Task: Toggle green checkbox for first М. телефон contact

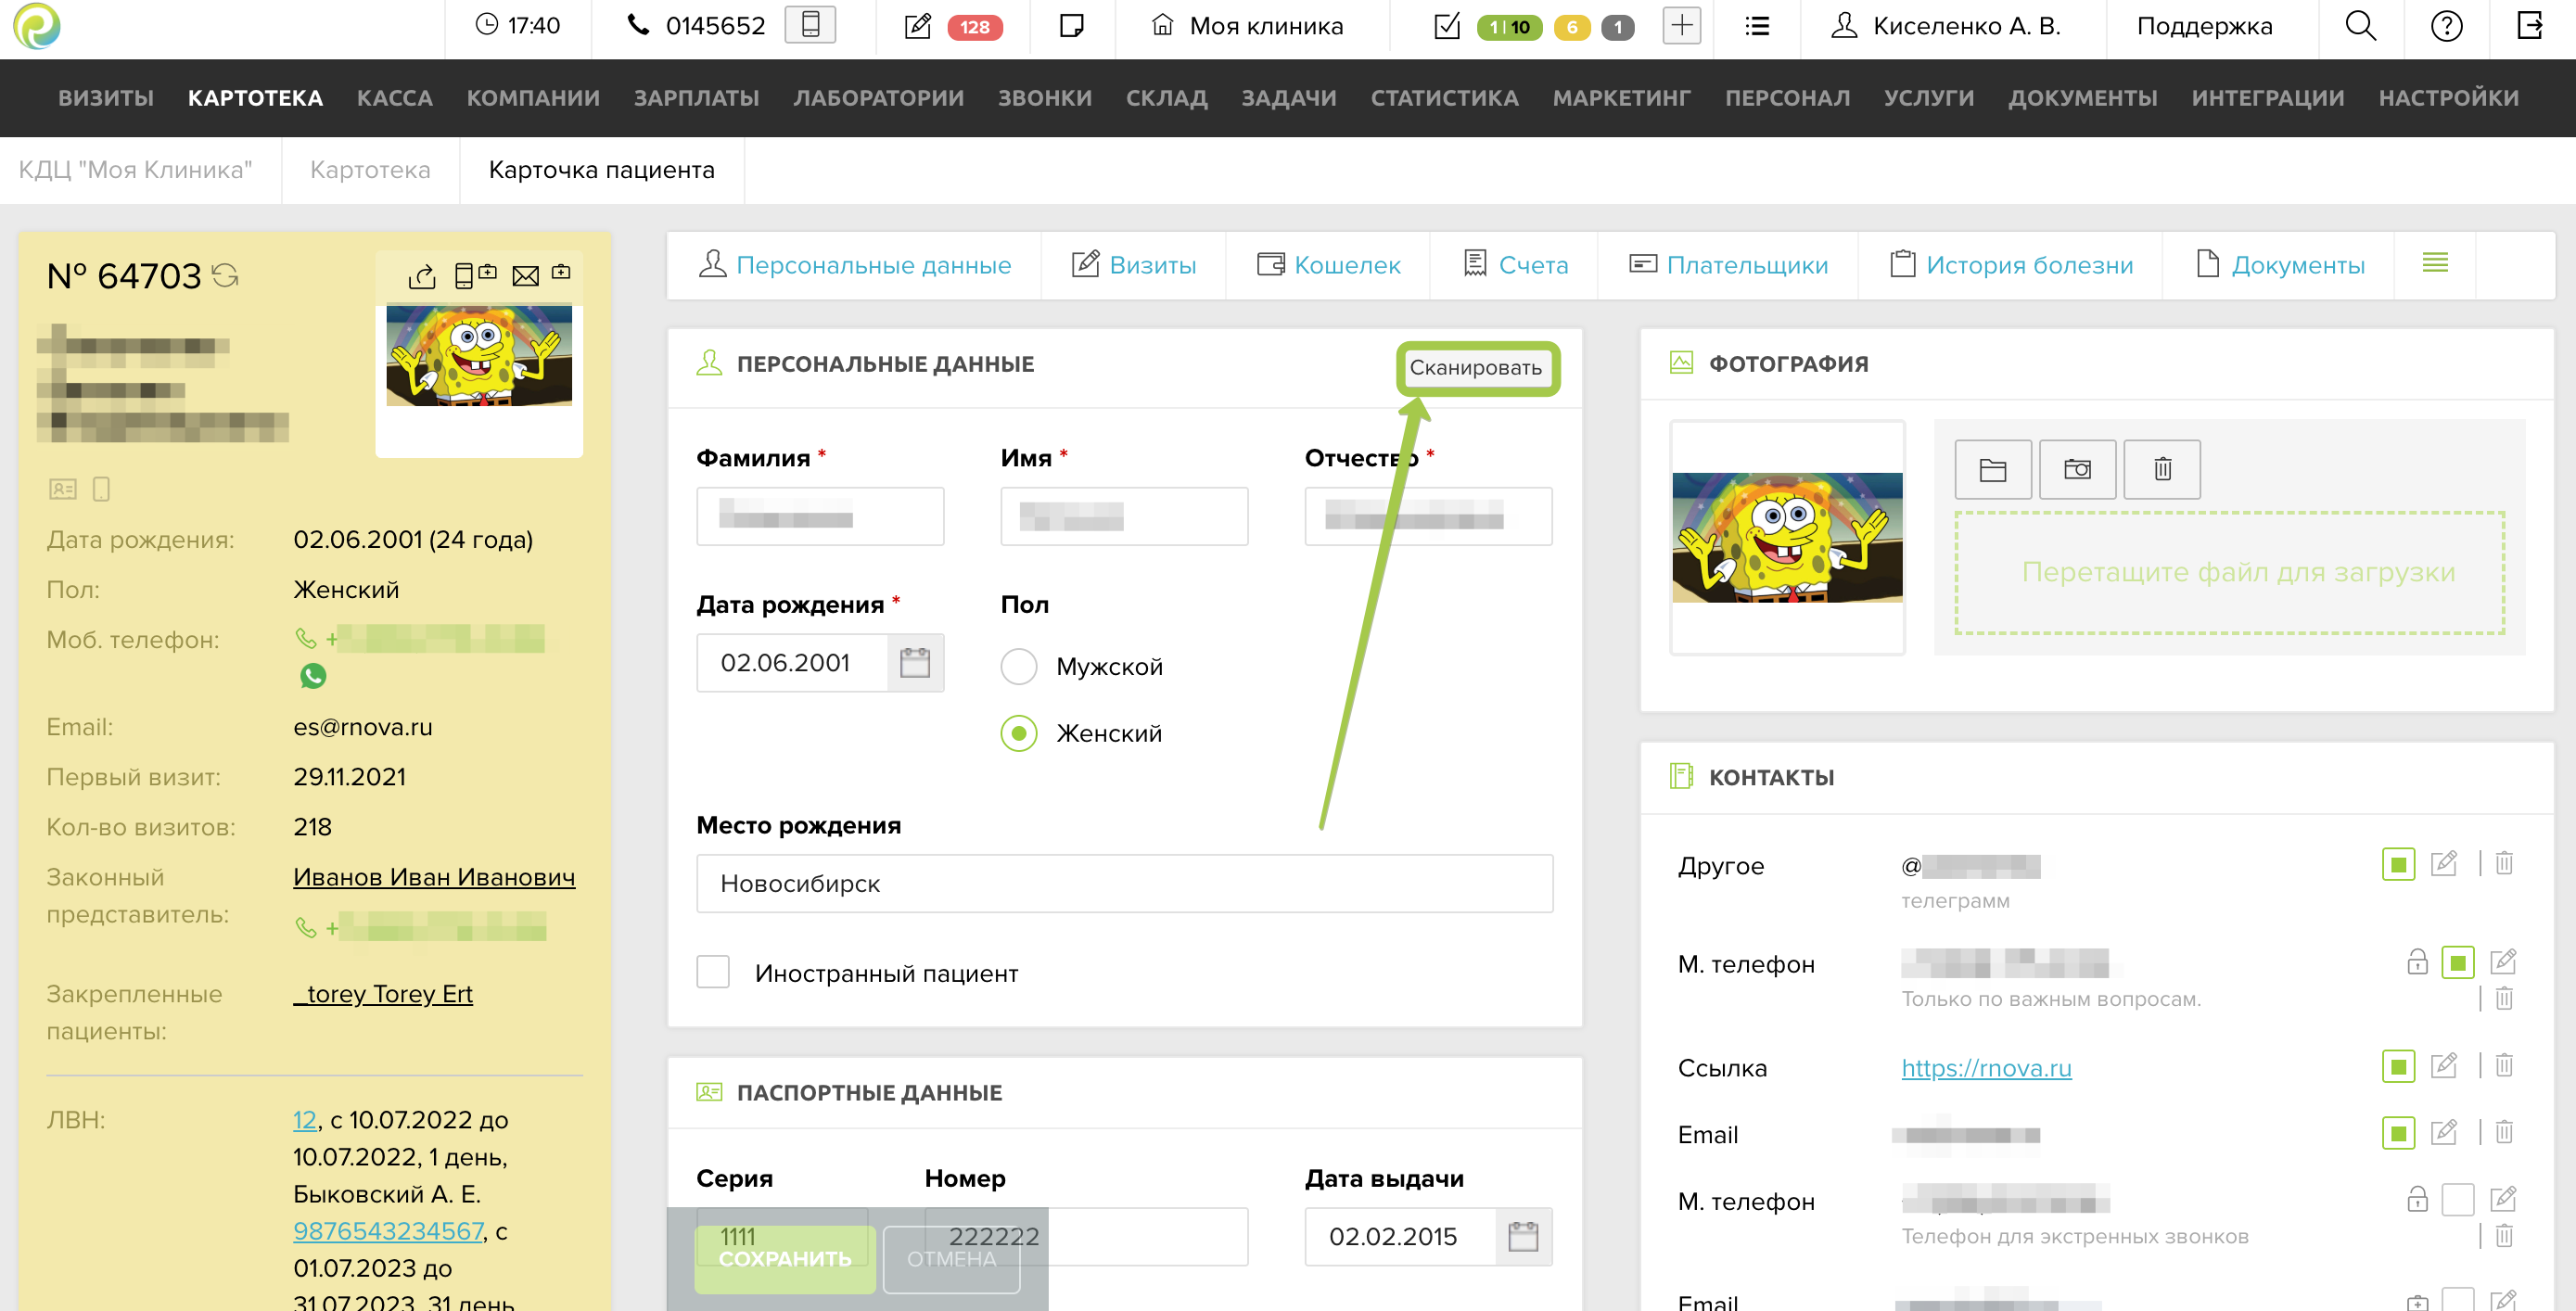Action: [2458, 963]
